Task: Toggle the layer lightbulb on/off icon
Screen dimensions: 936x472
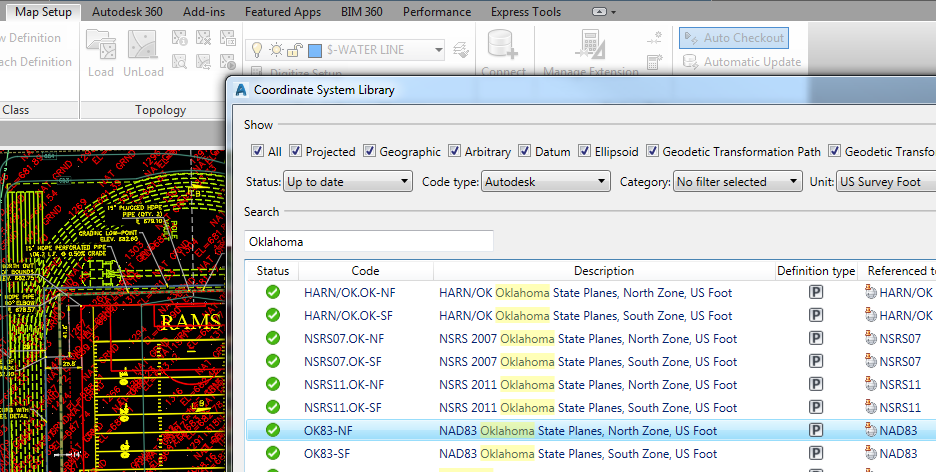Action: click(x=257, y=50)
